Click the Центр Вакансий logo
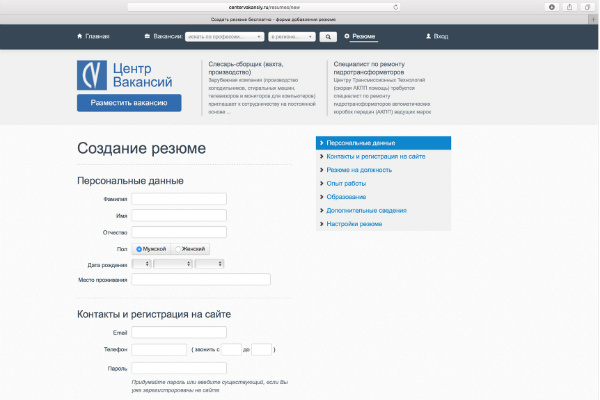Image resolution: width=600 pixels, height=400 pixels. 128,75
